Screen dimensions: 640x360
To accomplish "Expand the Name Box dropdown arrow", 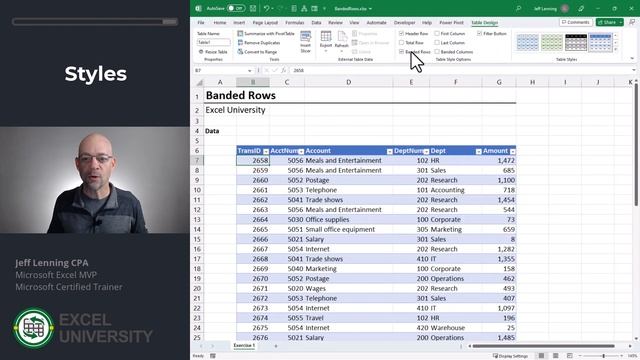I will pos(249,71).
